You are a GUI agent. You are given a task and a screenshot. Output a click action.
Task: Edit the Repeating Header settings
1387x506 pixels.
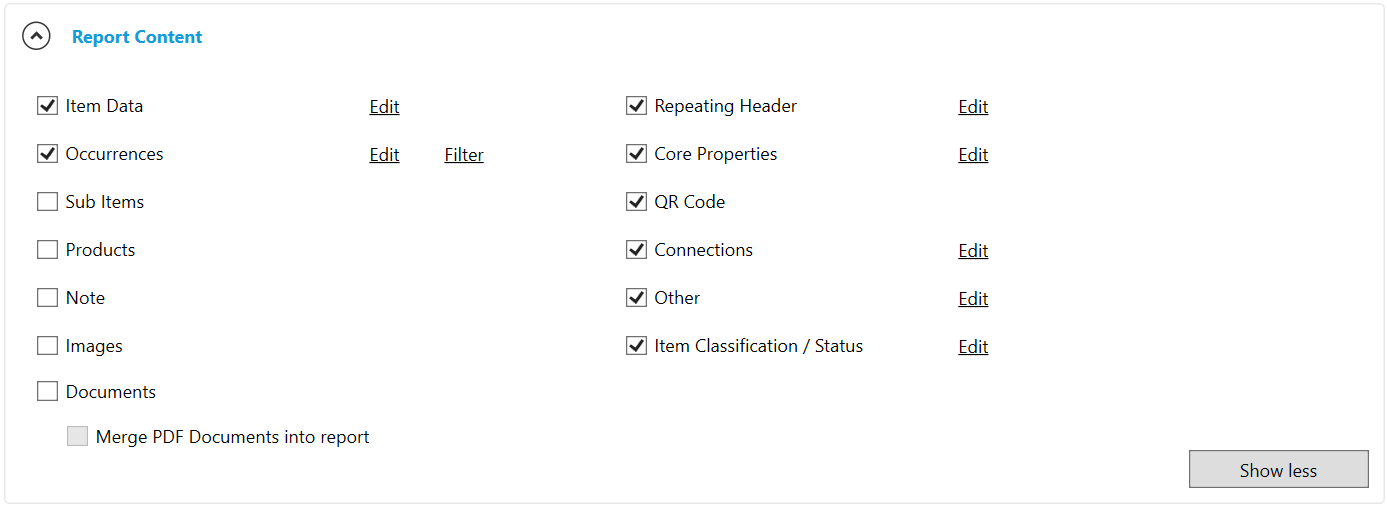pyautogui.click(x=973, y=107)
